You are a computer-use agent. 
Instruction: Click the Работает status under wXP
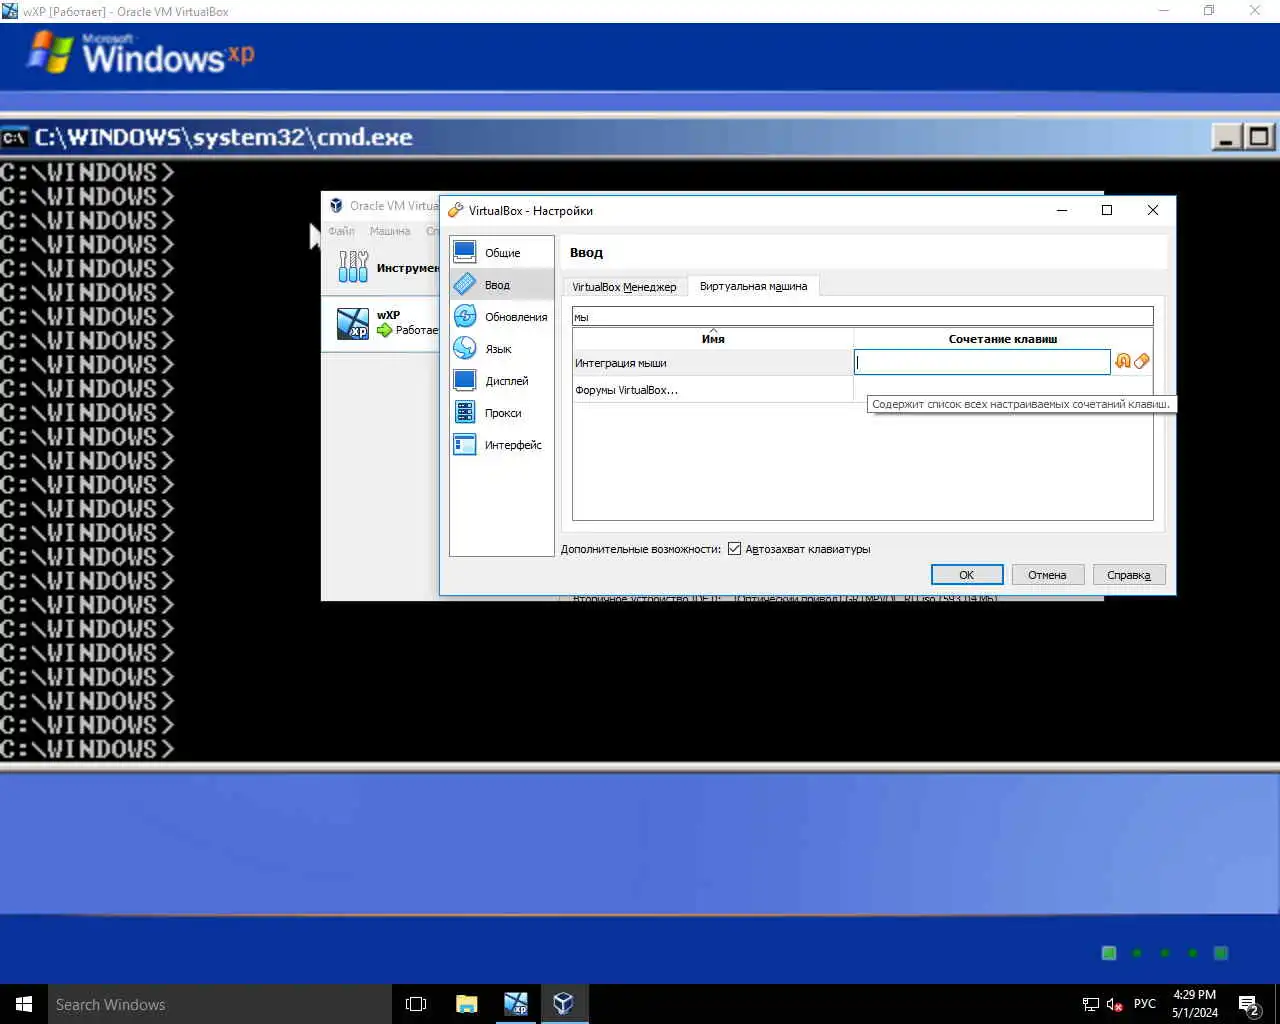click(416, 330)
